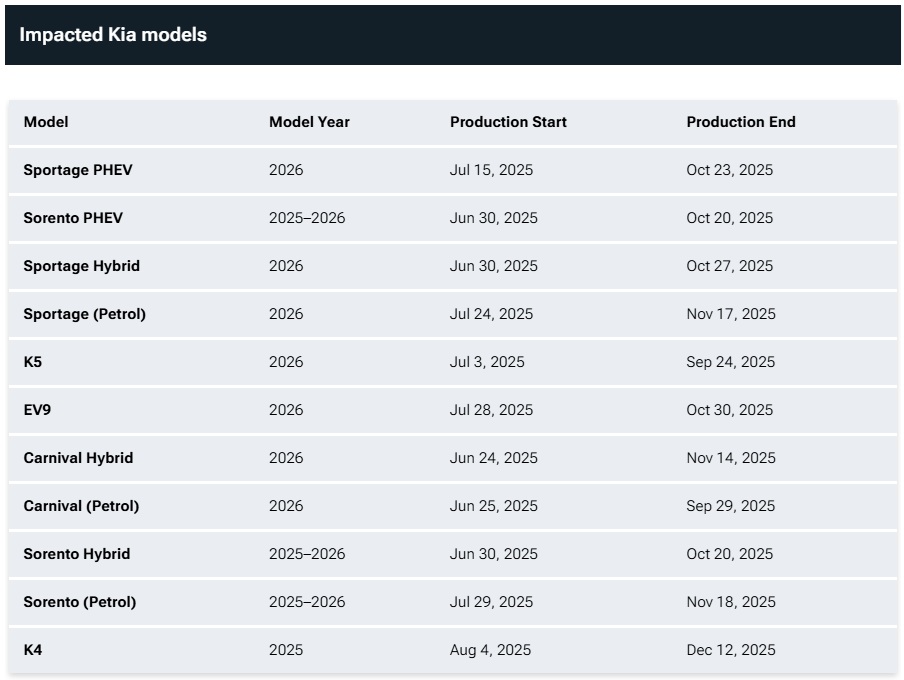Select the Sportage PHEV row name
This screenshot has height=680, width=904.
click(78, 170)
